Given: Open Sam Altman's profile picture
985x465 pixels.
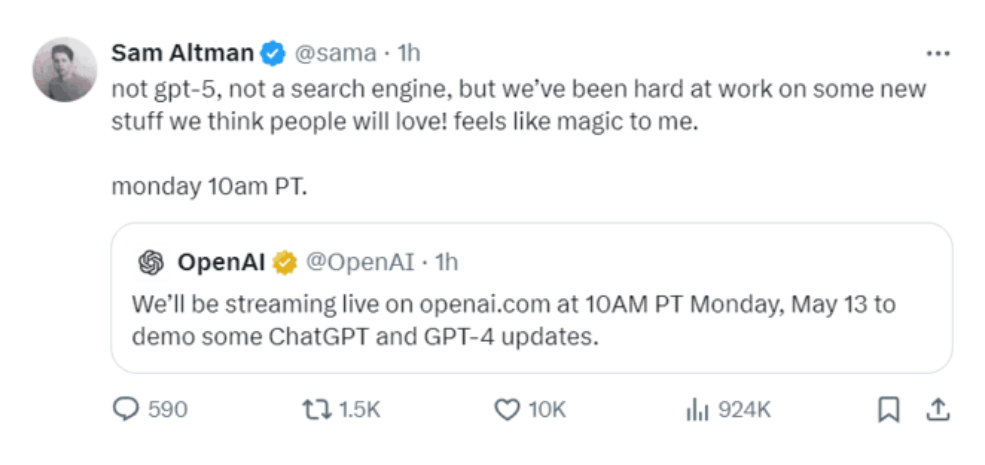Looking at the screenshot, I should click(65, 69).
